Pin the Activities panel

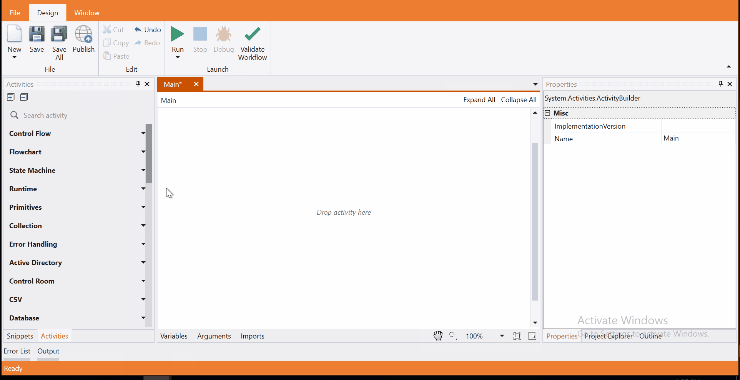[138, 84]
